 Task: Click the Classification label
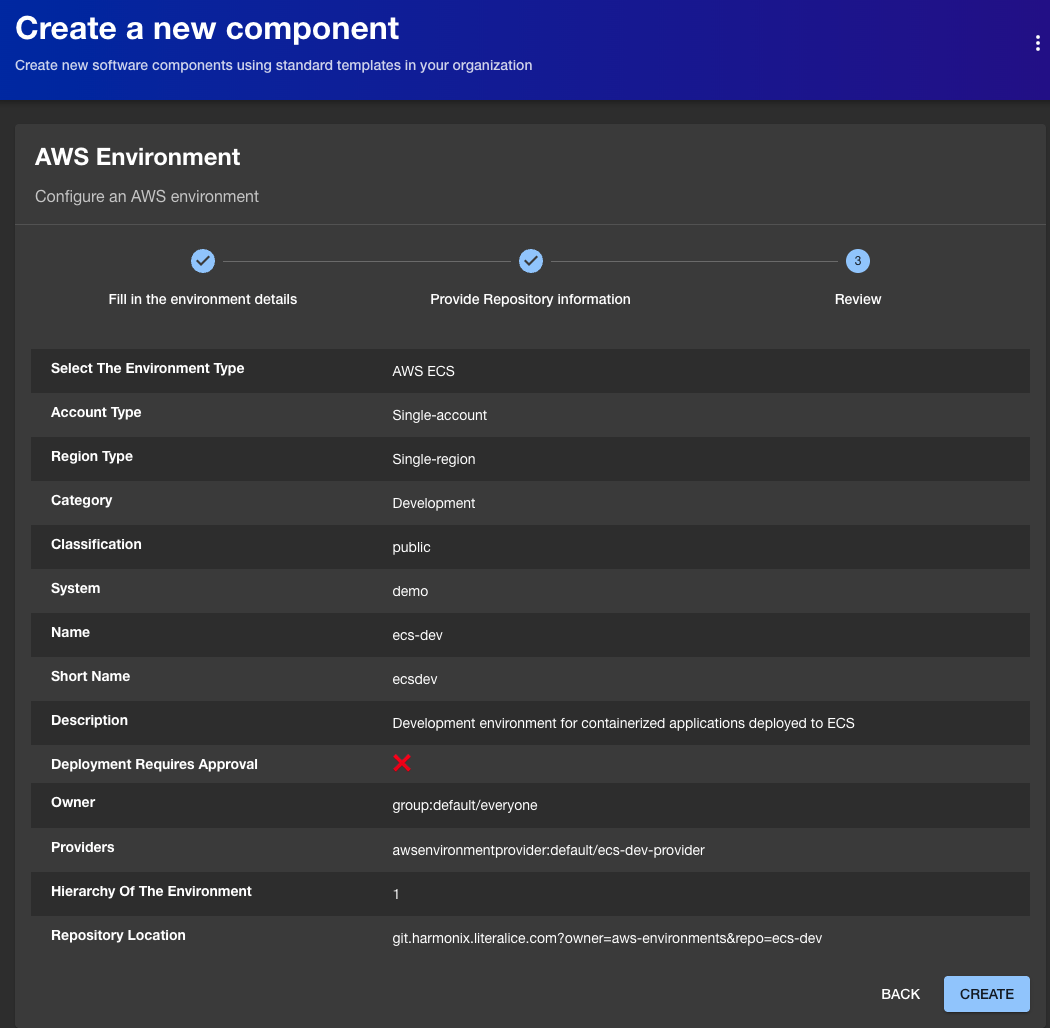coord(96,544)
